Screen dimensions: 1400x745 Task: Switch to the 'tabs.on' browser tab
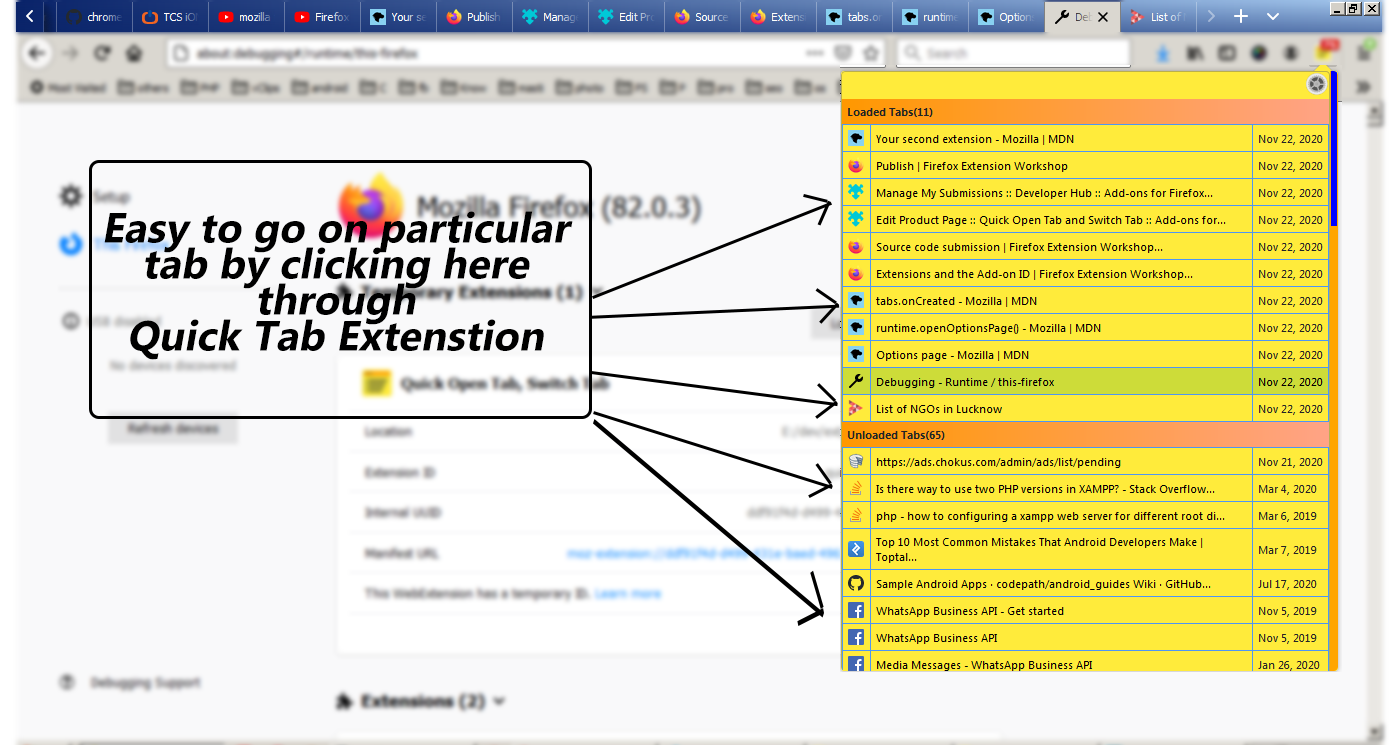tap(854, 17)
